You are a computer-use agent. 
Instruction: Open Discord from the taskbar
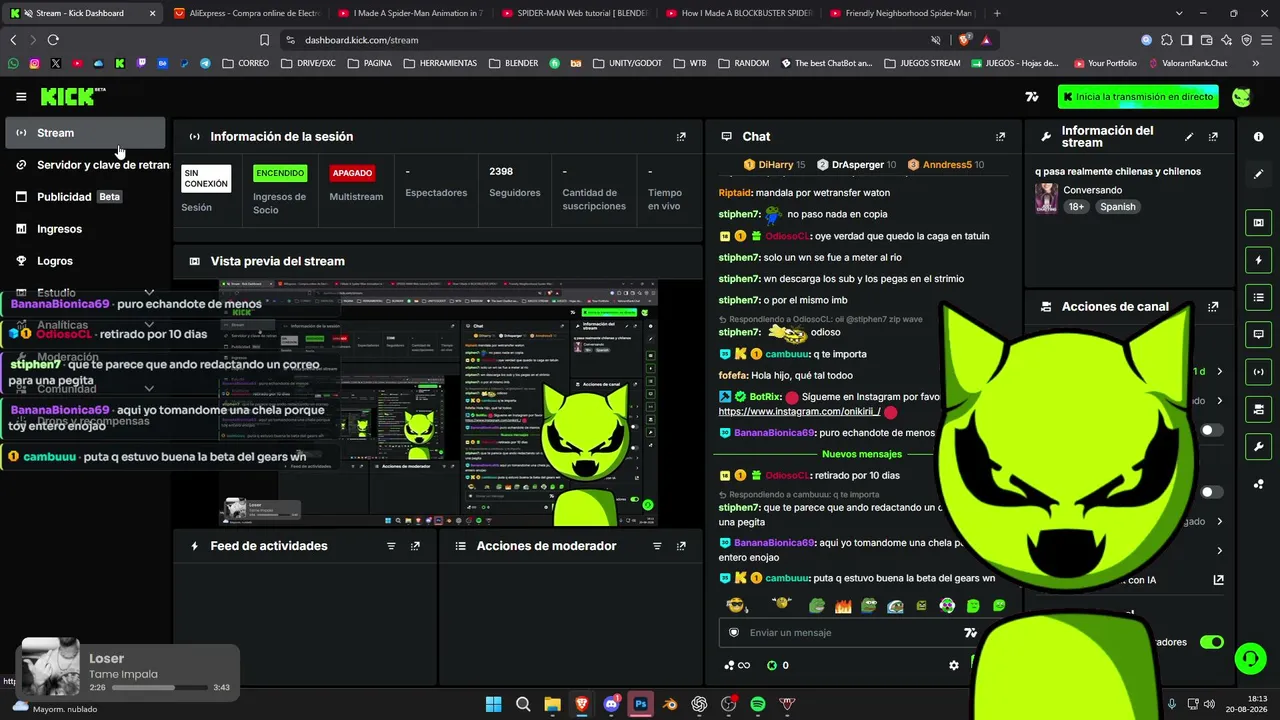point(611,704)
